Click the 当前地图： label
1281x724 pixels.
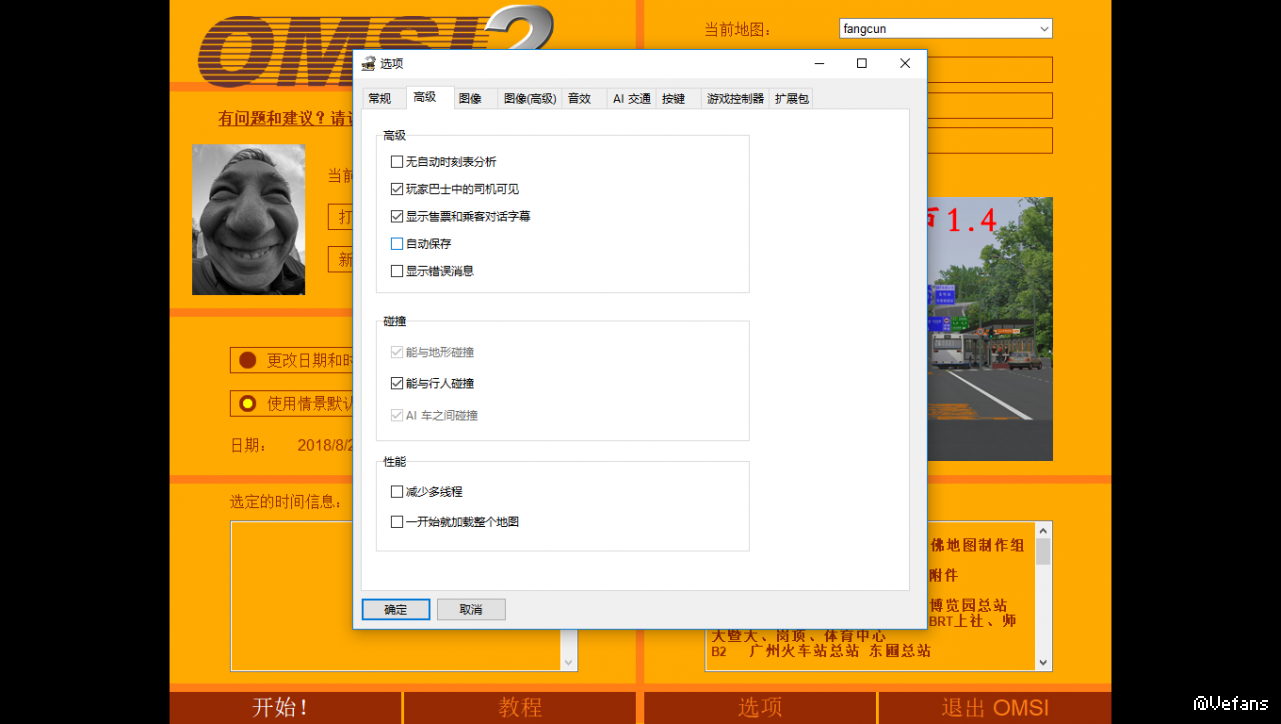tap(739, 30)
